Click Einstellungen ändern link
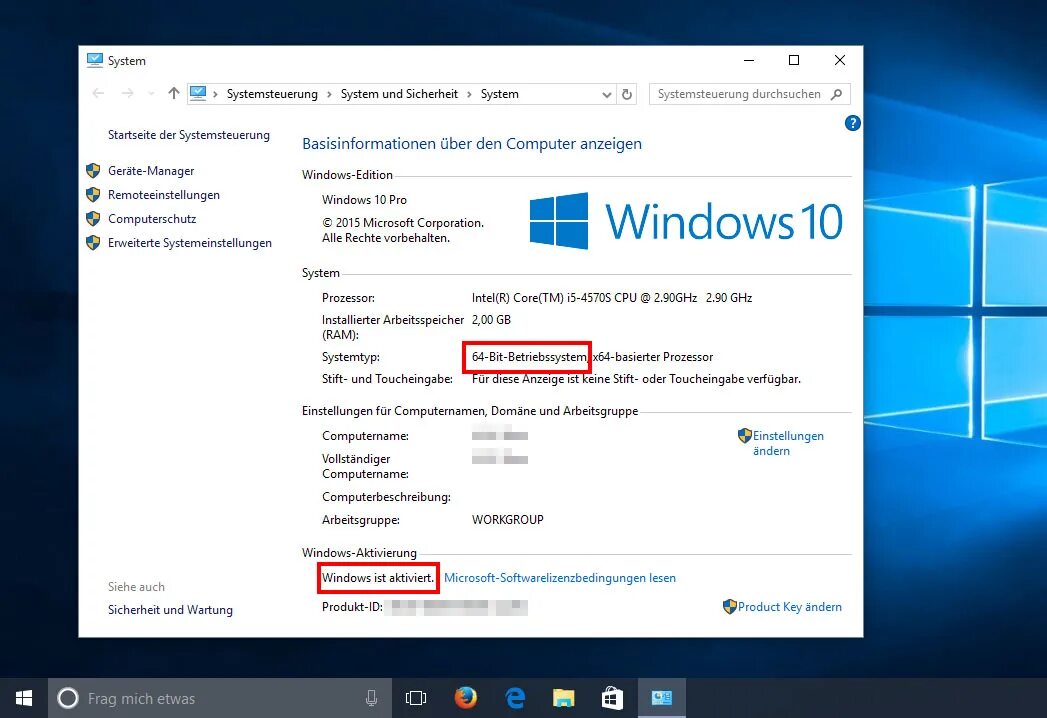 (788, 443)
